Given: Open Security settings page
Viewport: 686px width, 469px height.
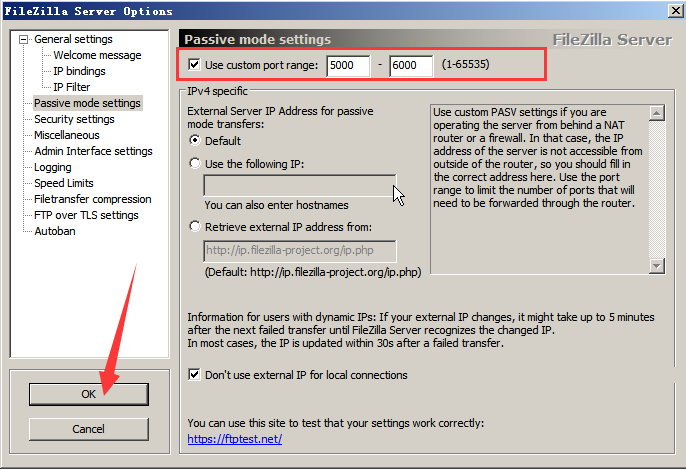Looking at the screenshot, I should coord(74,119).
